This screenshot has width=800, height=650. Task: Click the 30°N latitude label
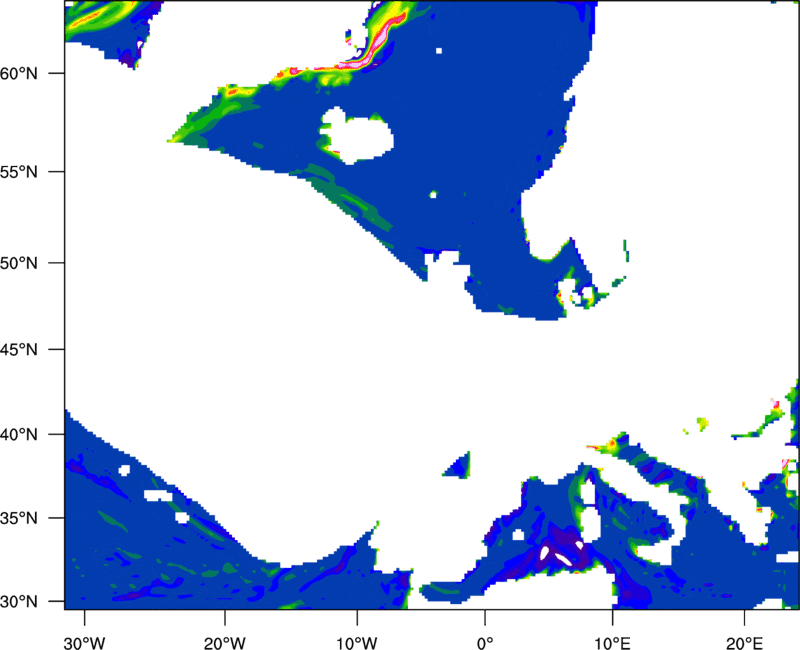19,602
